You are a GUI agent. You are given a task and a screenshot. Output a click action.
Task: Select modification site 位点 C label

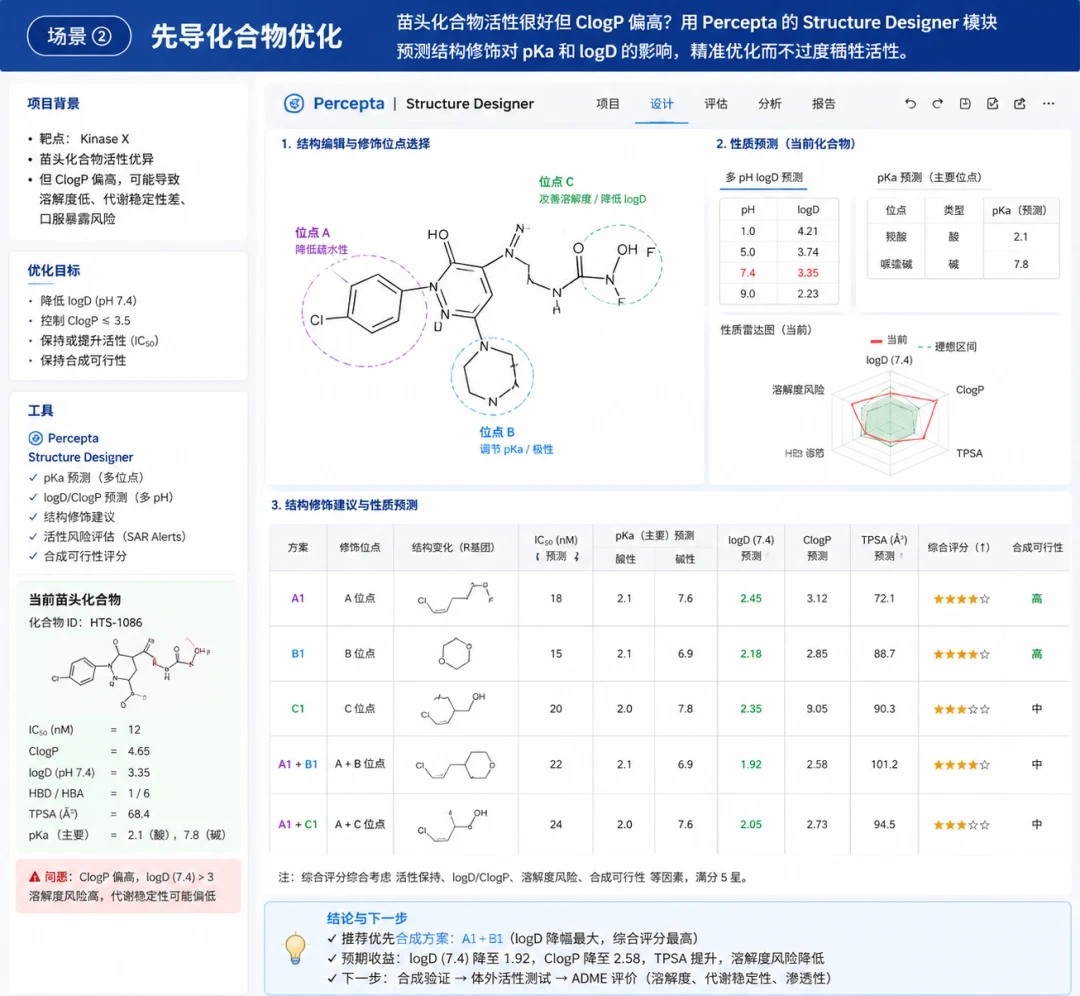[556, 182]
